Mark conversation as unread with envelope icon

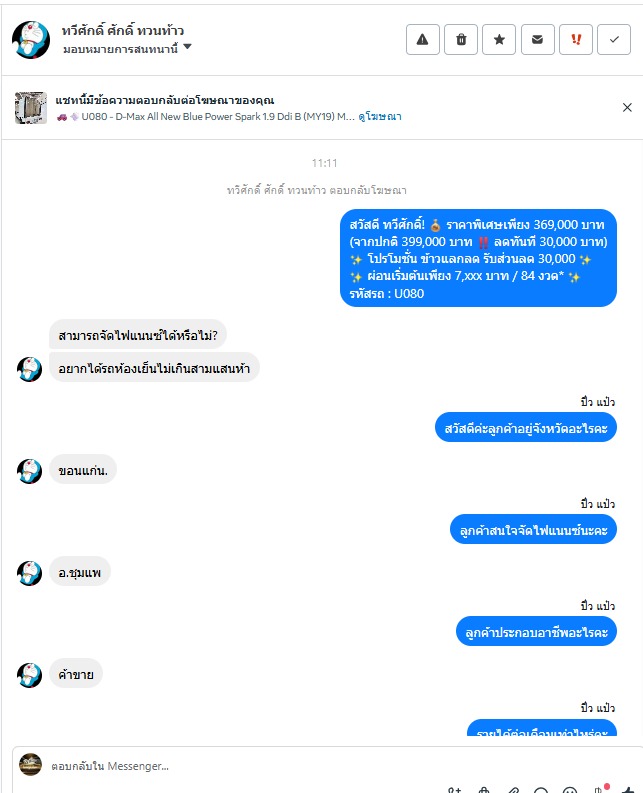537,39
